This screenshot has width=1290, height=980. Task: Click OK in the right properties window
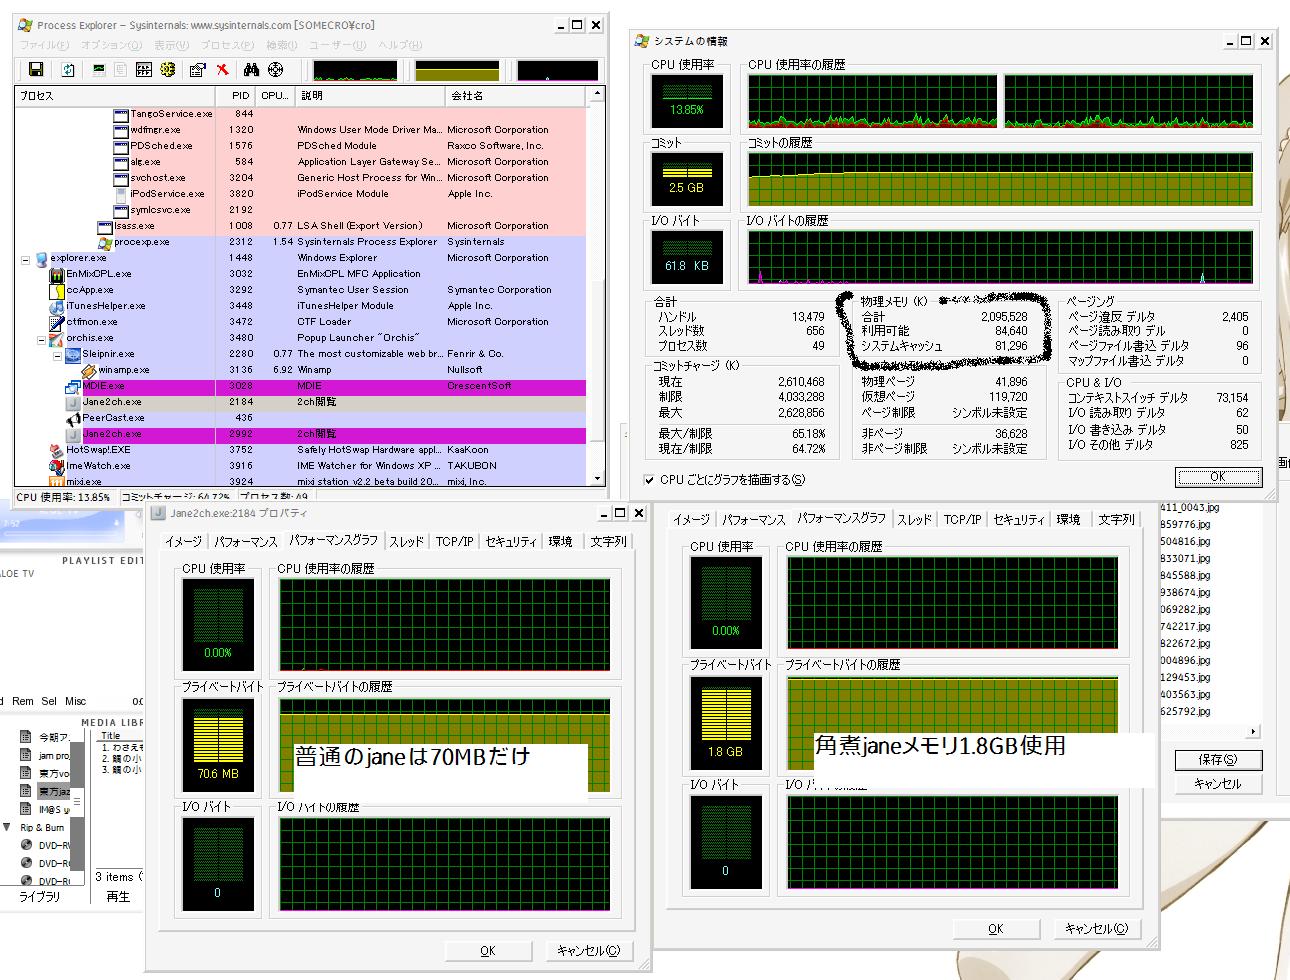995,929
